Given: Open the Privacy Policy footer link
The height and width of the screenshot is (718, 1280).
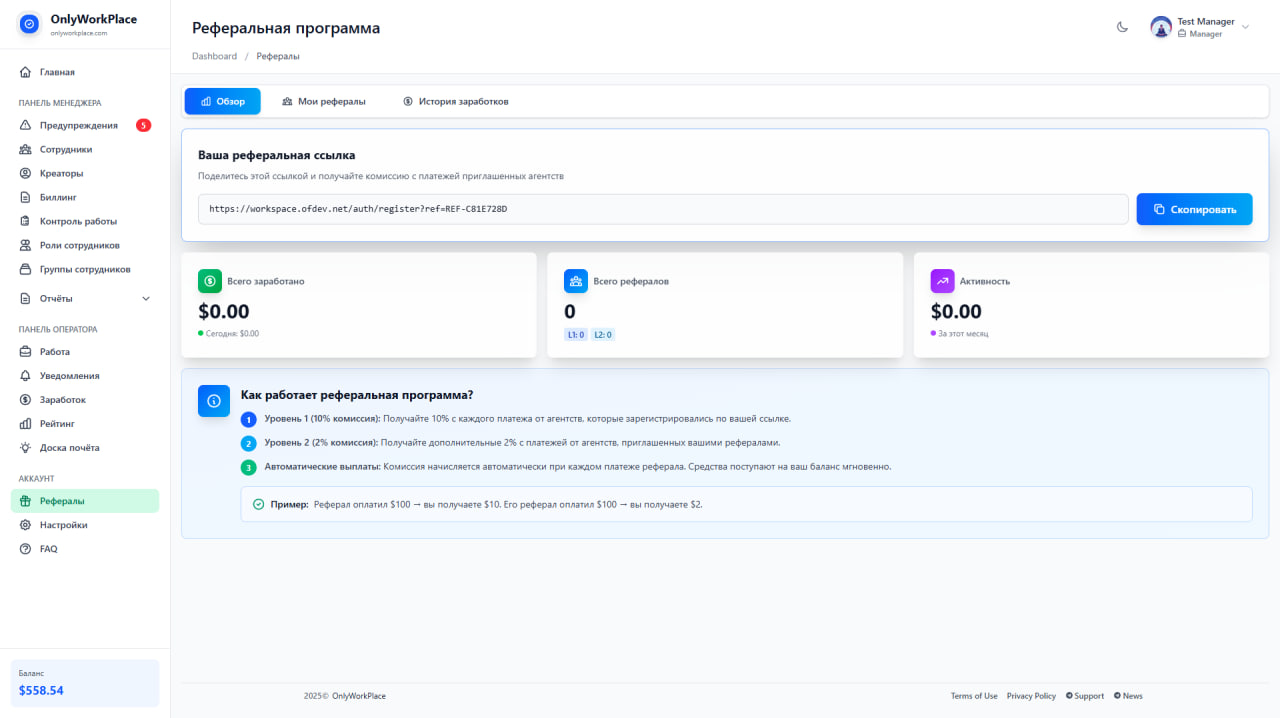Looking at the screenshot, I should (x=1031, y=695).
